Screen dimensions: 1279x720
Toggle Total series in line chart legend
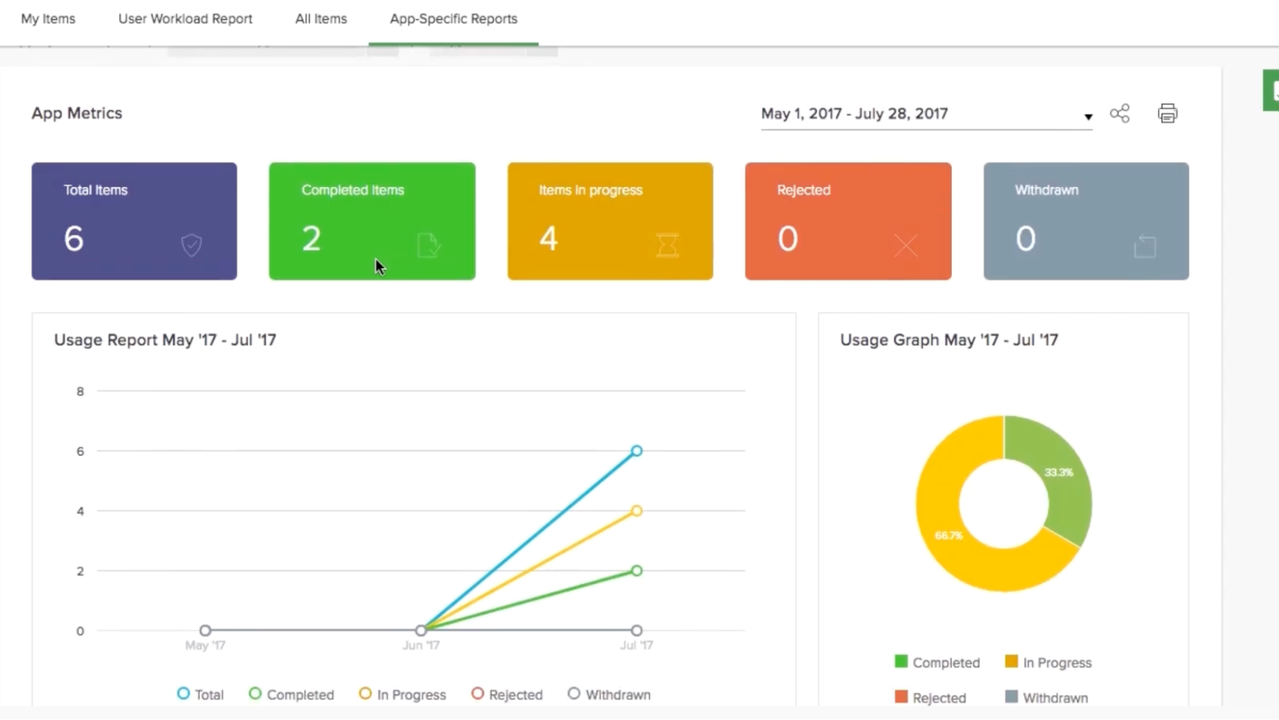tap(200, 694)
